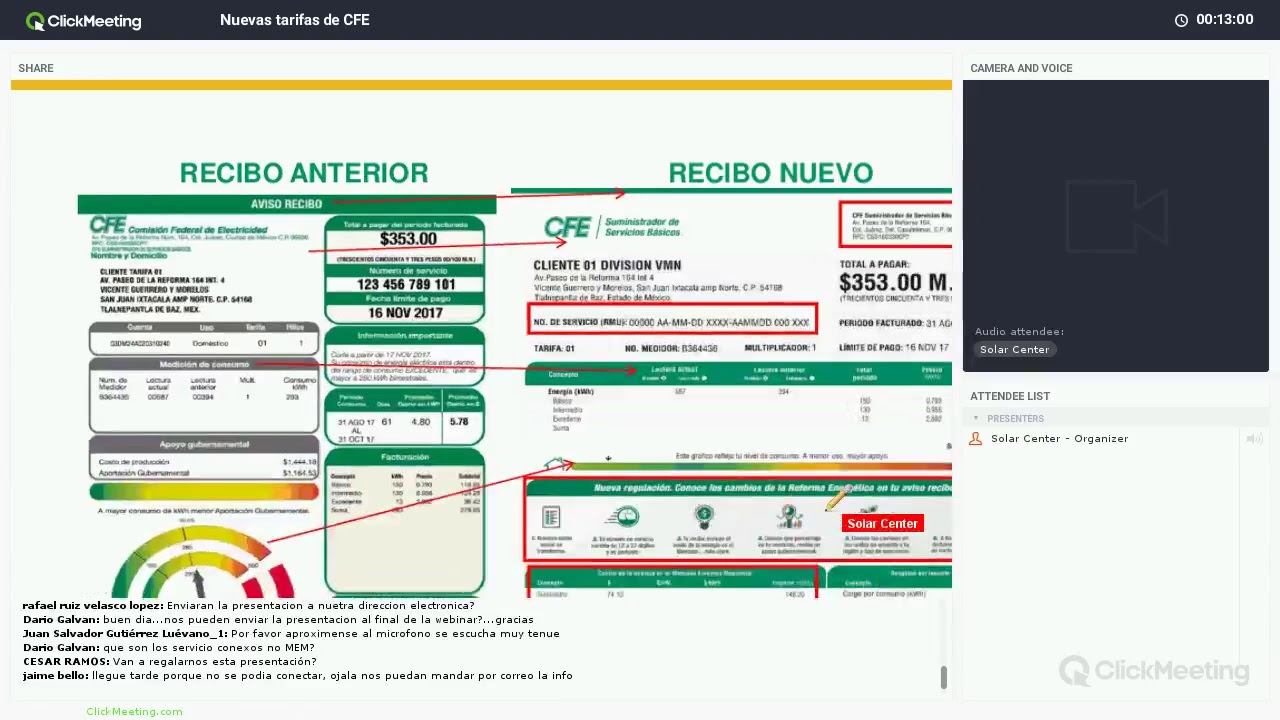Screen dimensions: 1280x720
Task: Click the Nuevas tarifas de CFE title
Action: pos(295,20)
